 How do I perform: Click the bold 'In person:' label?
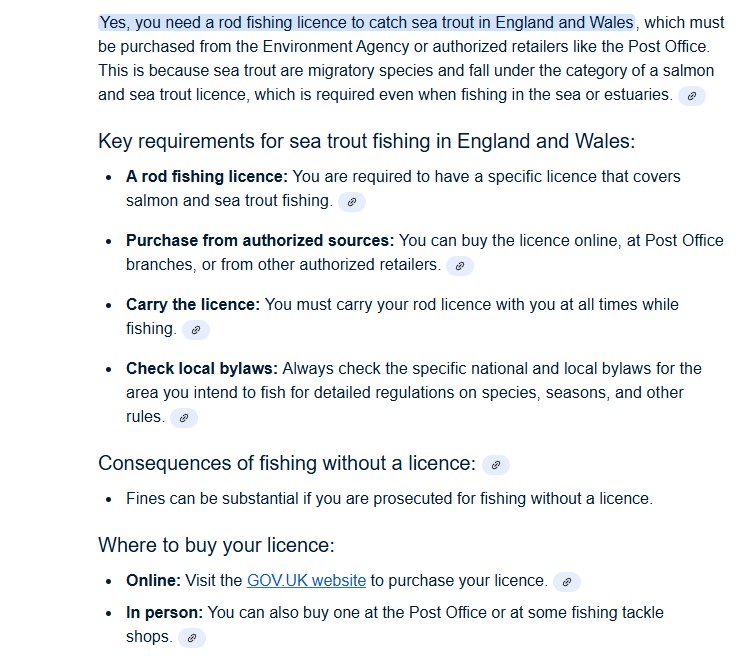pos(164,612)
